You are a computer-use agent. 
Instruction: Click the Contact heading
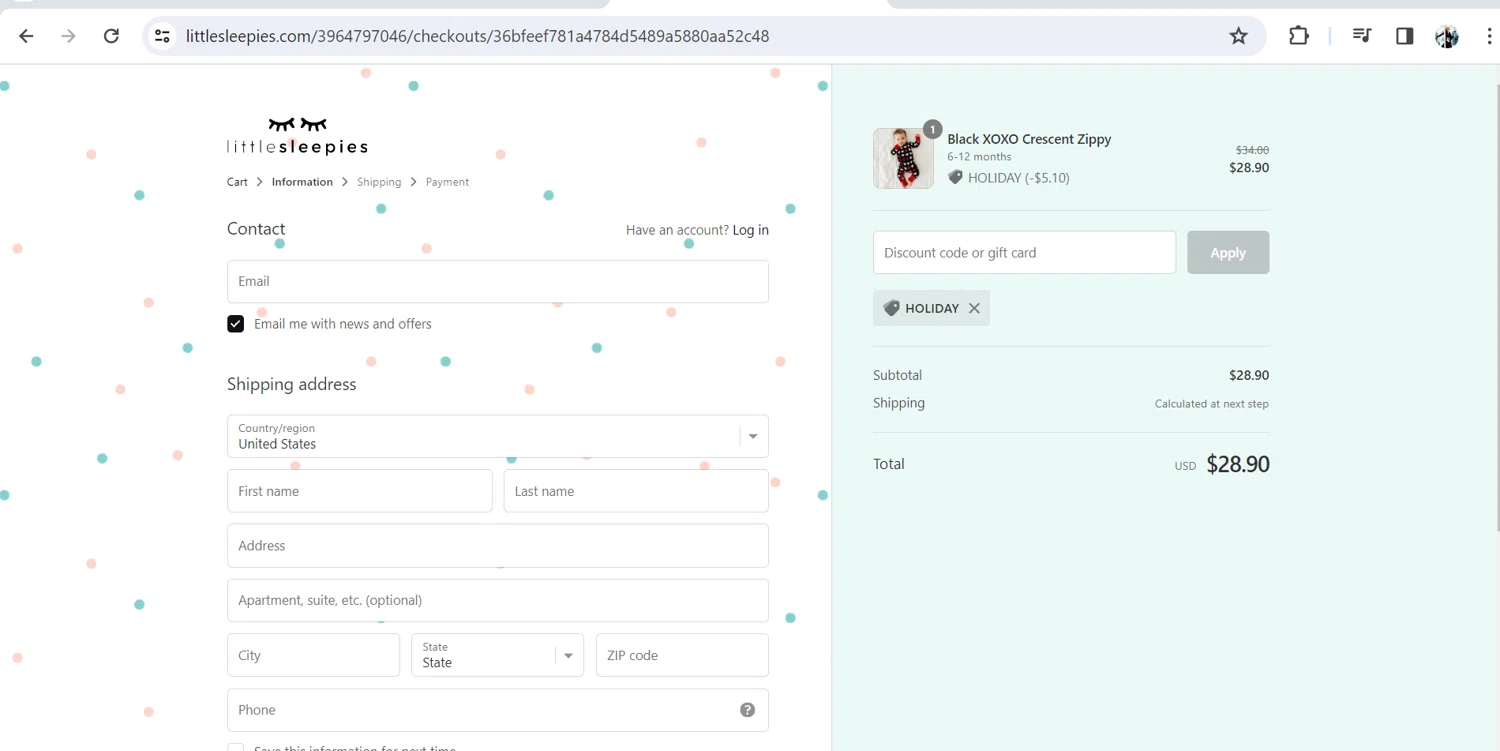point(256,229)
